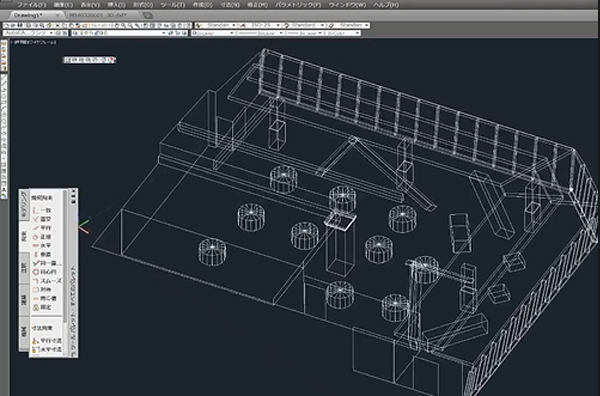Click the ワイヤフレーム viewport label
Viewport: 600px width, 396px height.
tap(35, 42)
